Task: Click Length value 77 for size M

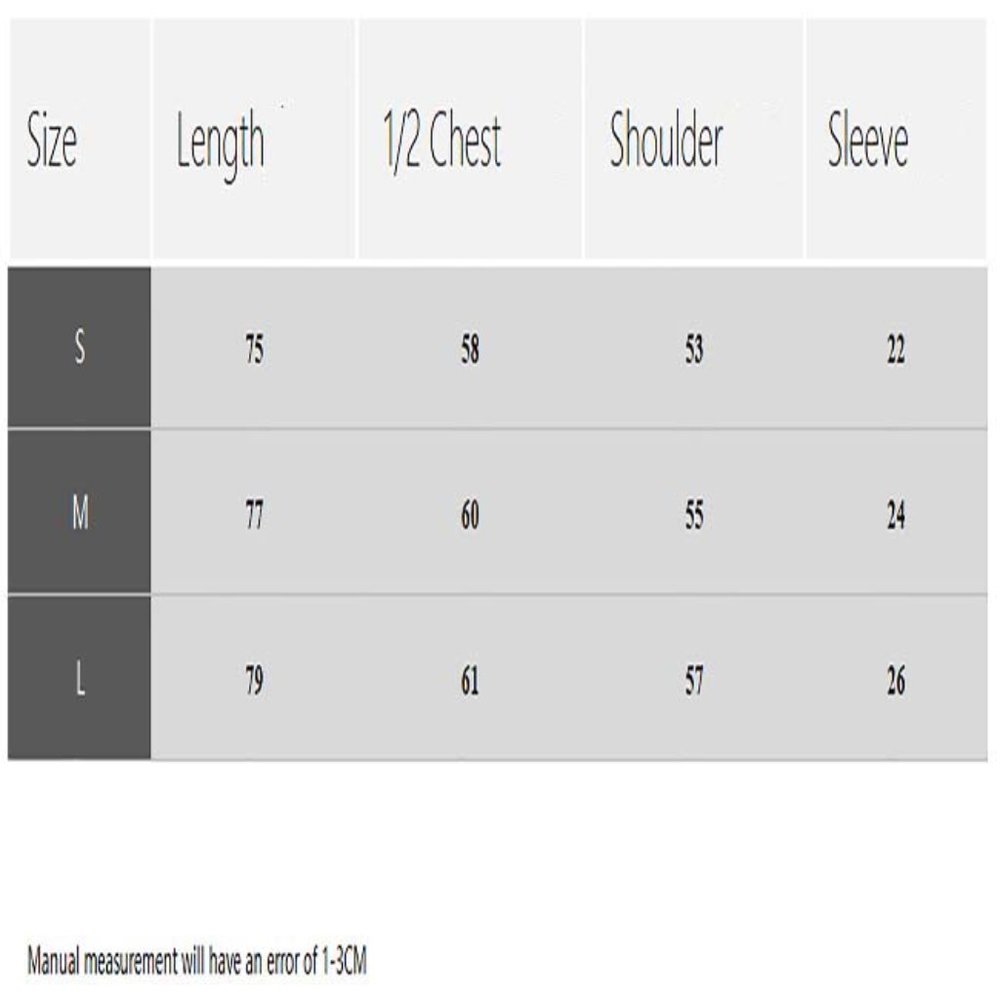Action: coord(255,517)
